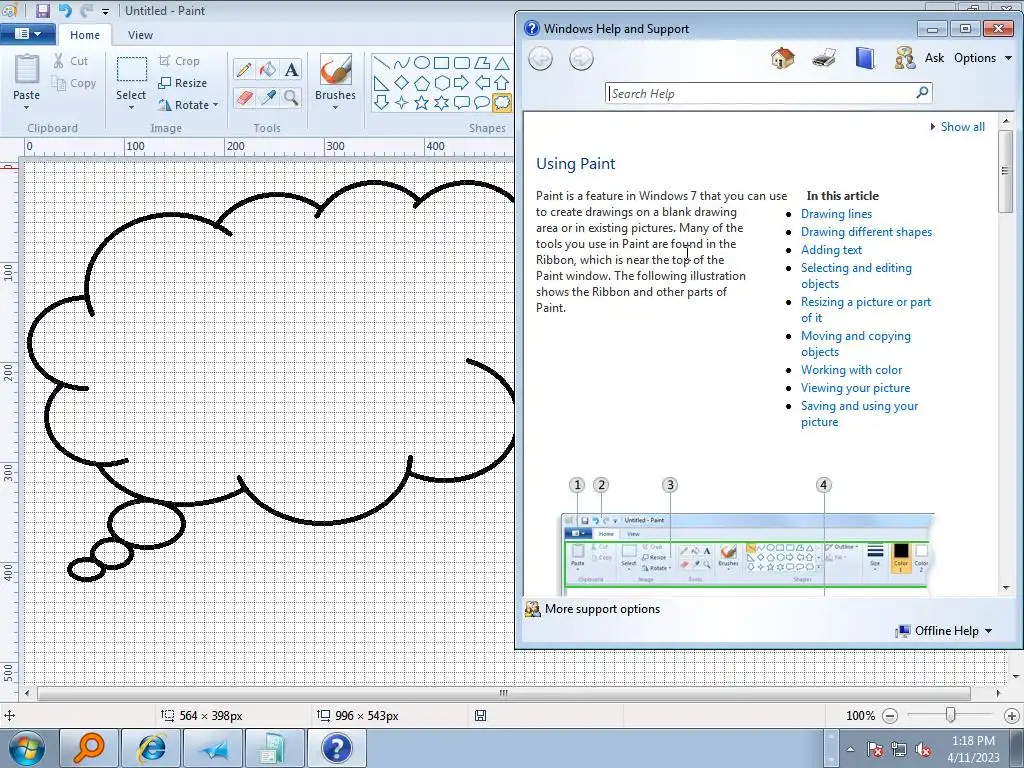Click Ask in the Help toolbar

(x=934, y=58)
